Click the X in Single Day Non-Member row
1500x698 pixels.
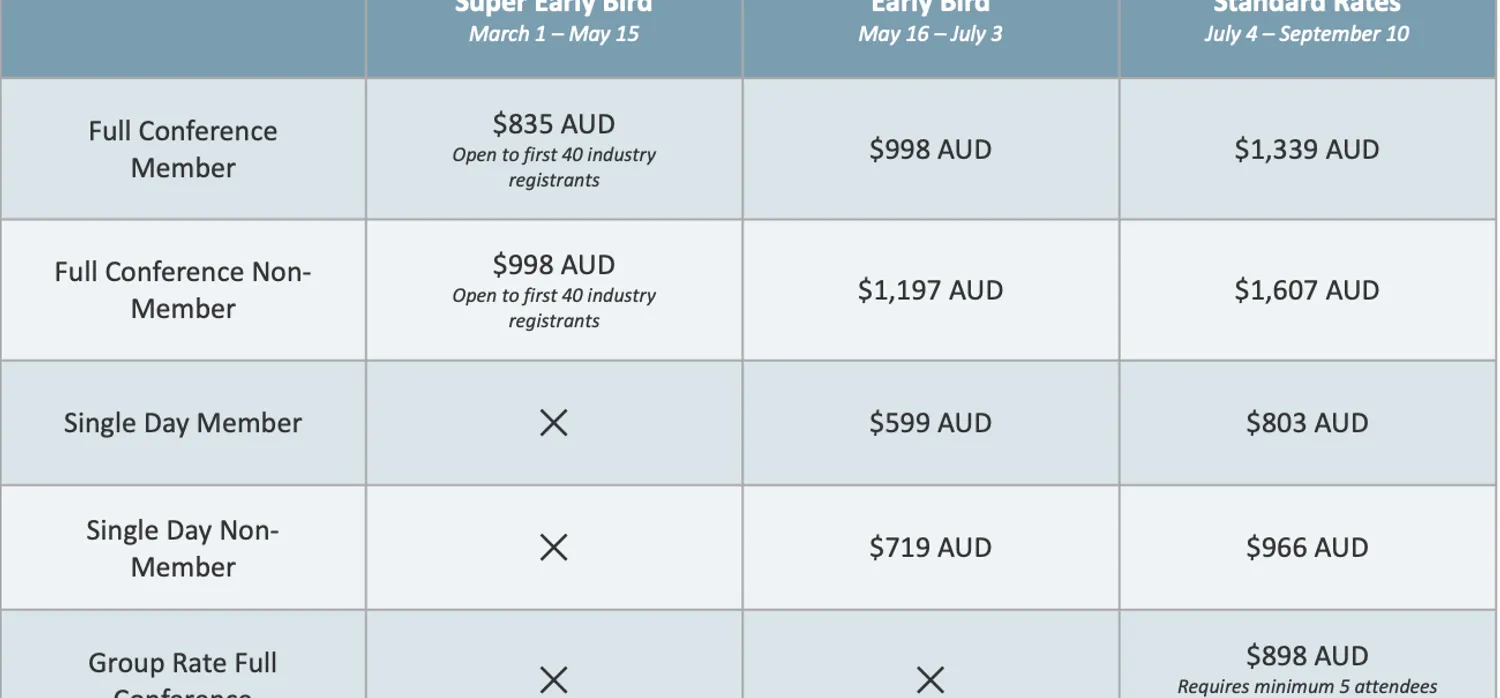[x=553, y=547]
